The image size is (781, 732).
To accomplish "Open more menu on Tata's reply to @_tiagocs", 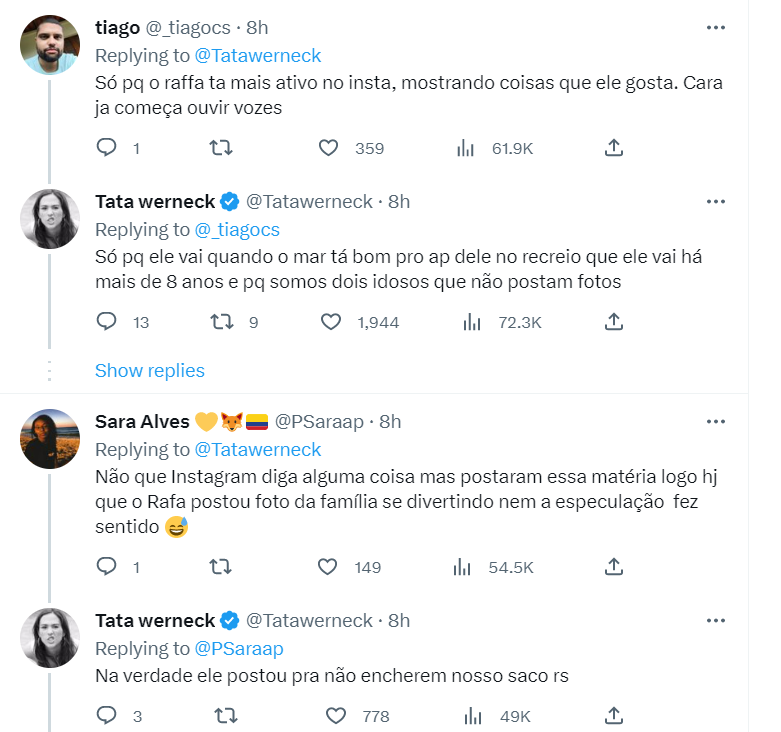I will [716, 202].
